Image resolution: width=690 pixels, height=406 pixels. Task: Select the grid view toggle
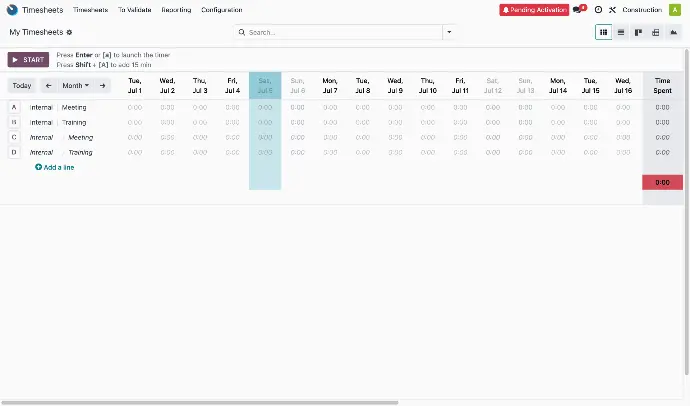[x=603, y=32]
